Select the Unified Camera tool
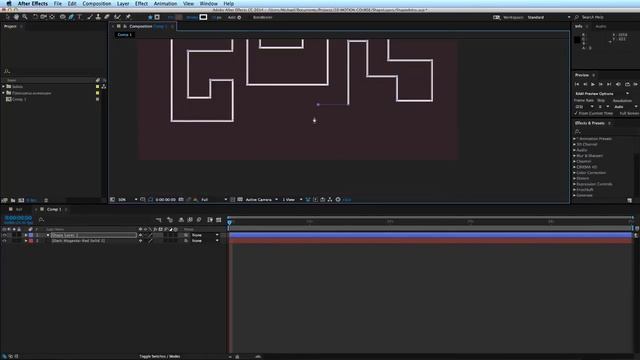 pyautogui.click(x=43, y=17)
